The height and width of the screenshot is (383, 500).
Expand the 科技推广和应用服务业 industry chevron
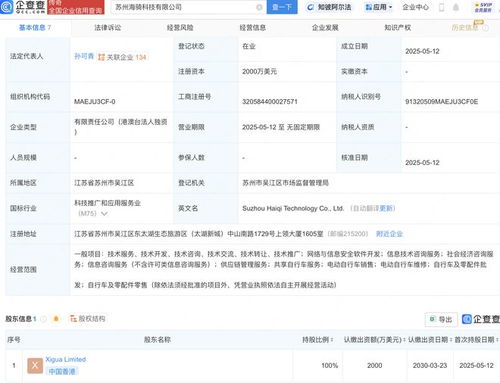point(104,214)
